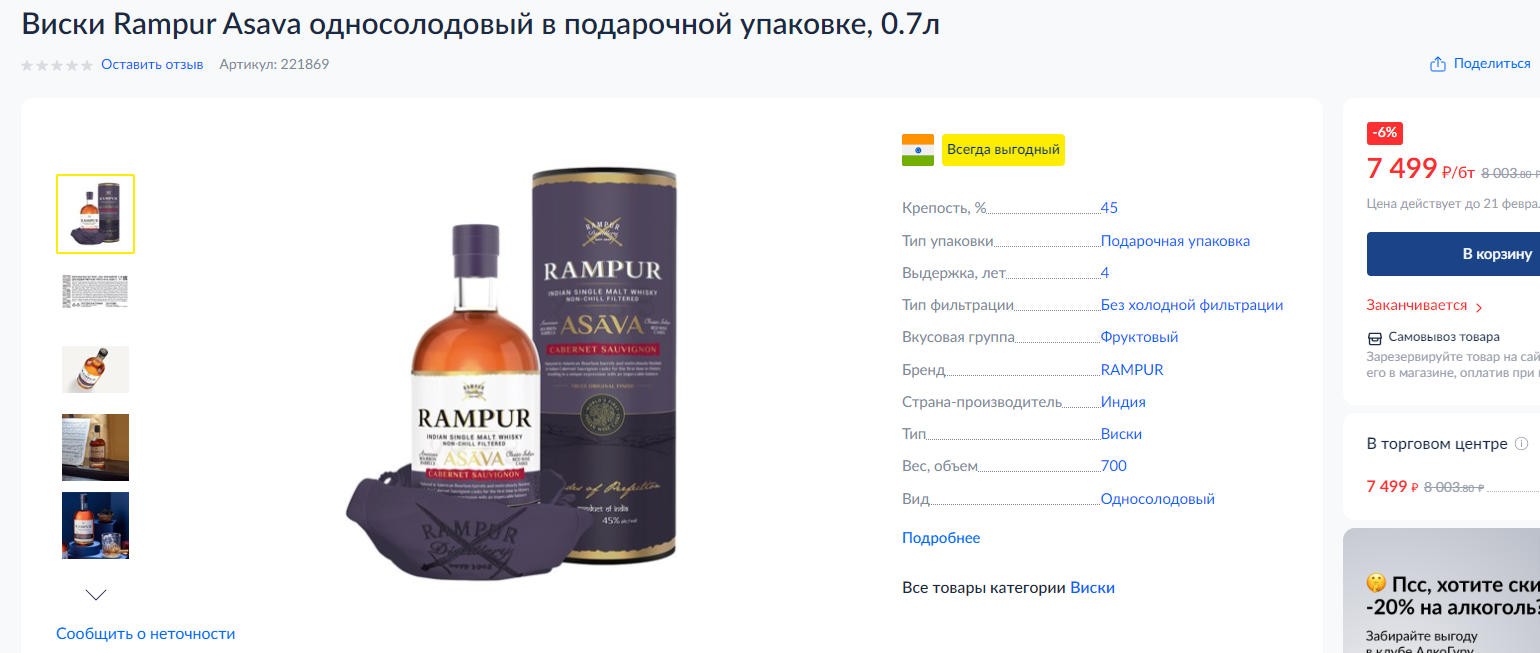Click the rating stars

pos(57,64)
